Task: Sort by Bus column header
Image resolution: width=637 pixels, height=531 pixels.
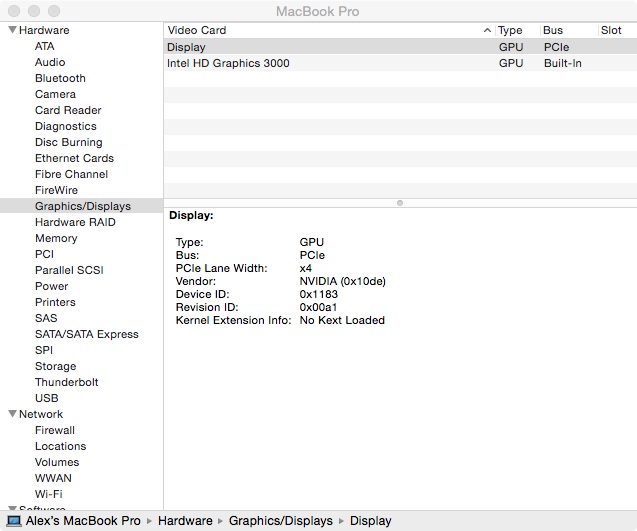Action: pos(553,30)
